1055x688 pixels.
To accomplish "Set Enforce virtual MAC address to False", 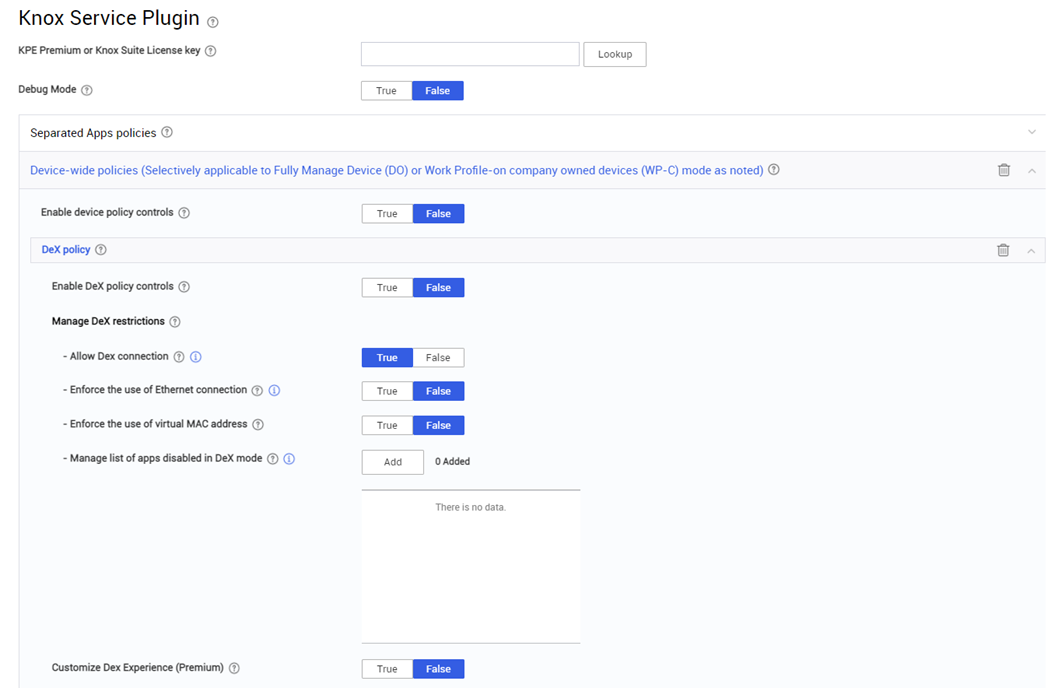I will tap(438, 426).
